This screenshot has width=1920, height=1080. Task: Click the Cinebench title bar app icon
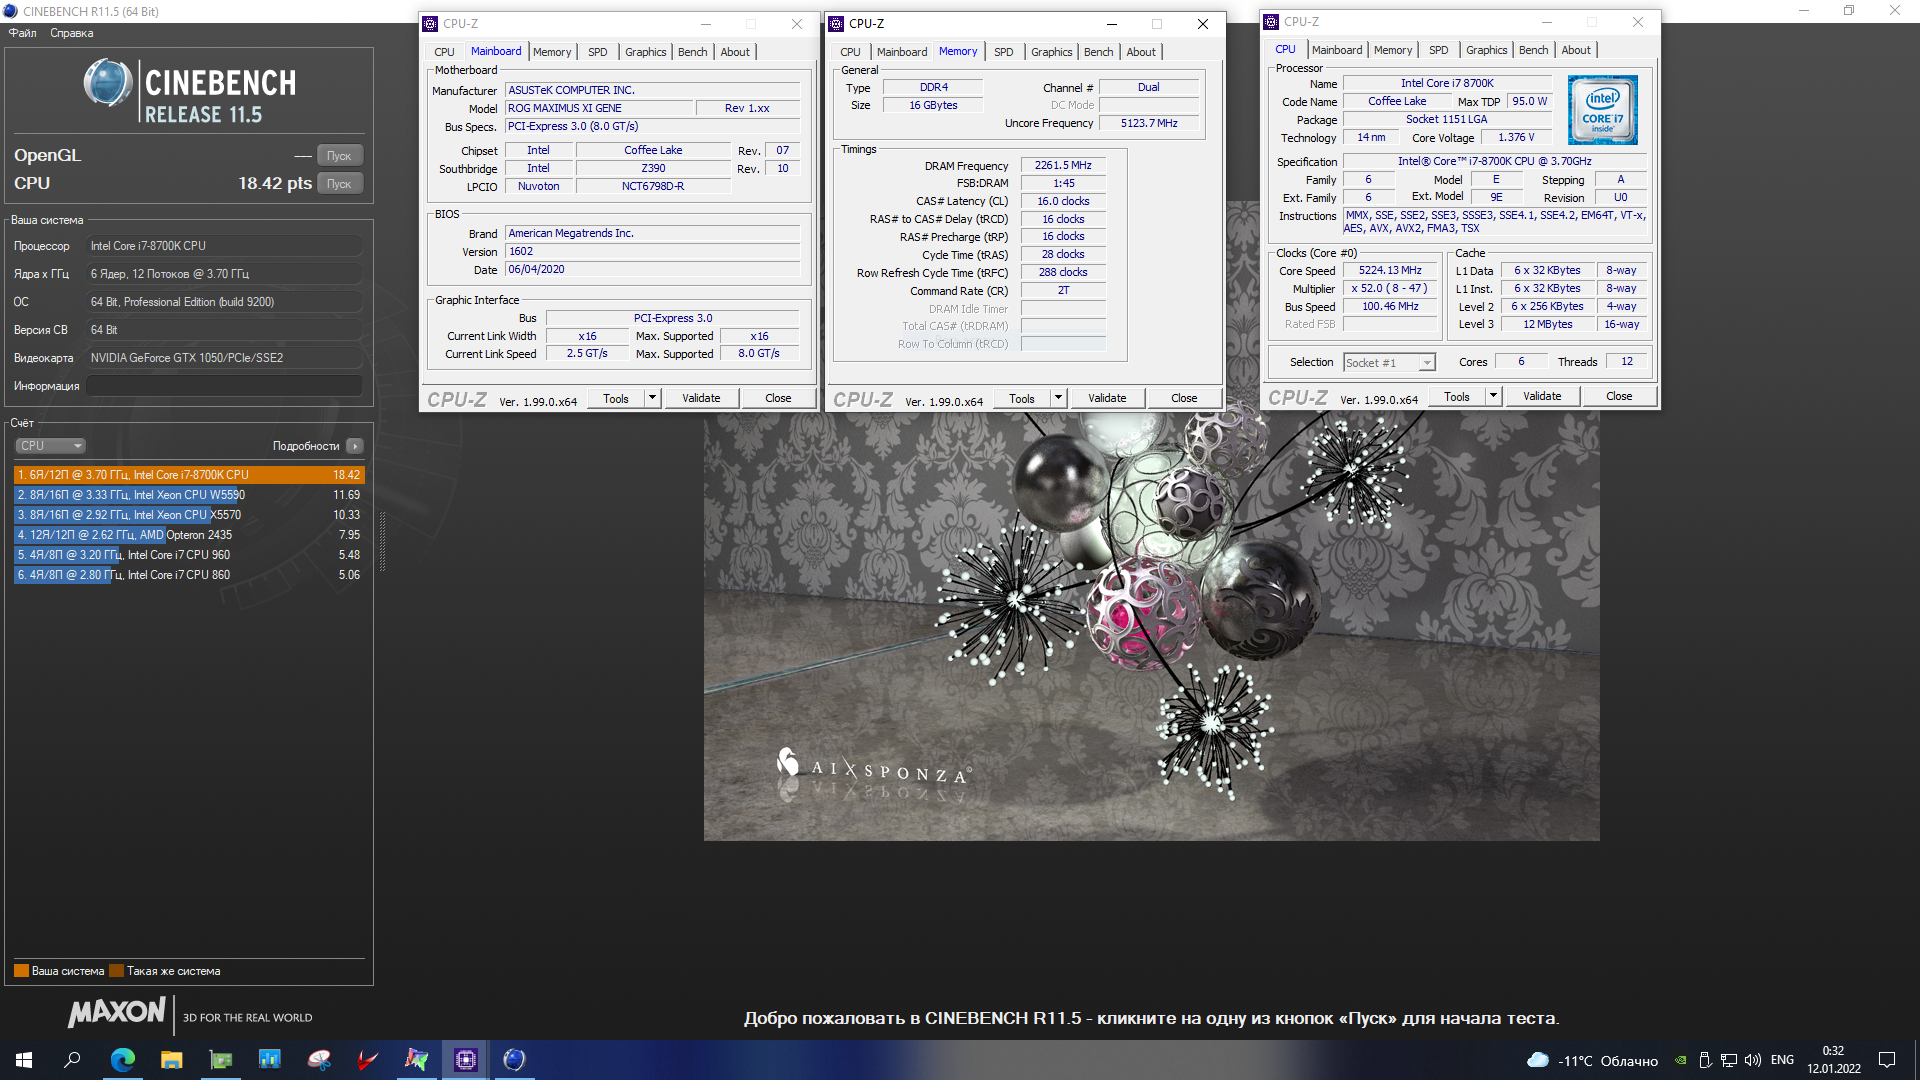point(11,11)
